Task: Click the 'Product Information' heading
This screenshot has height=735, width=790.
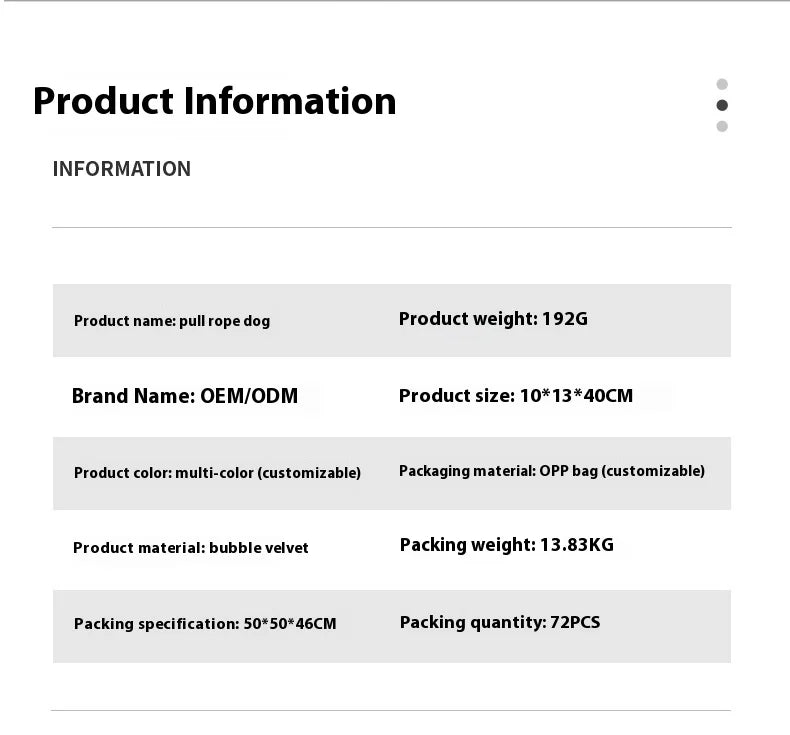Action: [214, 101]
